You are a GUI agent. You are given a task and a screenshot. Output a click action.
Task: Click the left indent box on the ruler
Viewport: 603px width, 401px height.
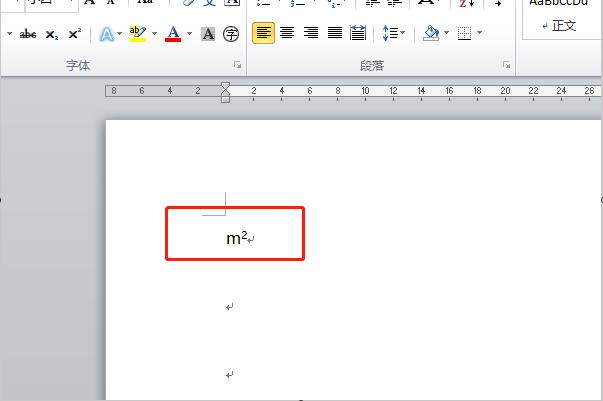(x=226, y=99)
